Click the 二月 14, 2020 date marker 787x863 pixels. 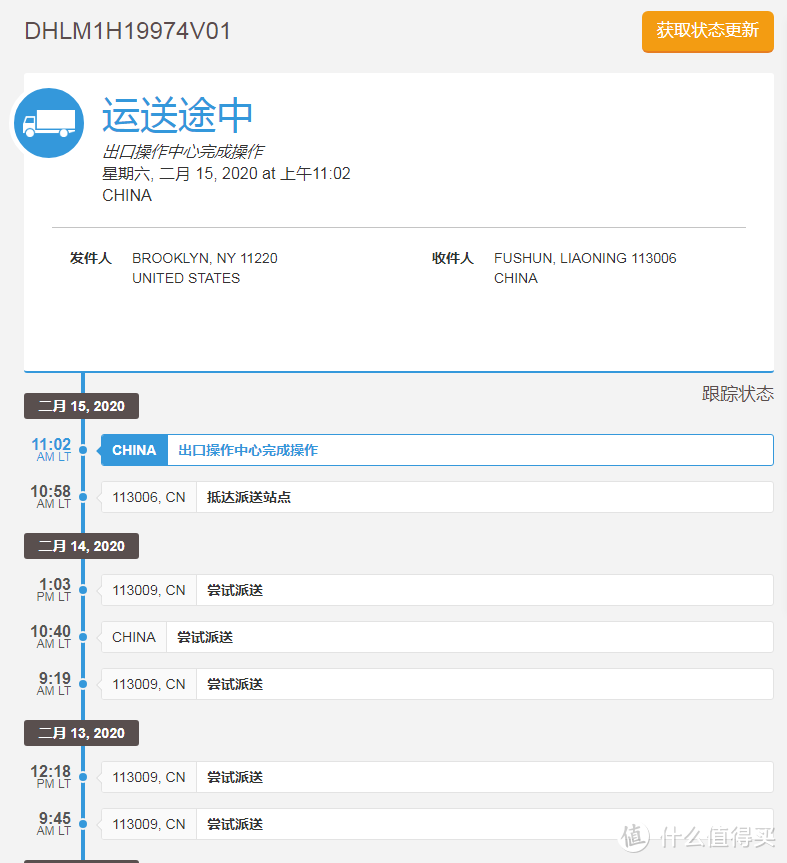point(82,546)
